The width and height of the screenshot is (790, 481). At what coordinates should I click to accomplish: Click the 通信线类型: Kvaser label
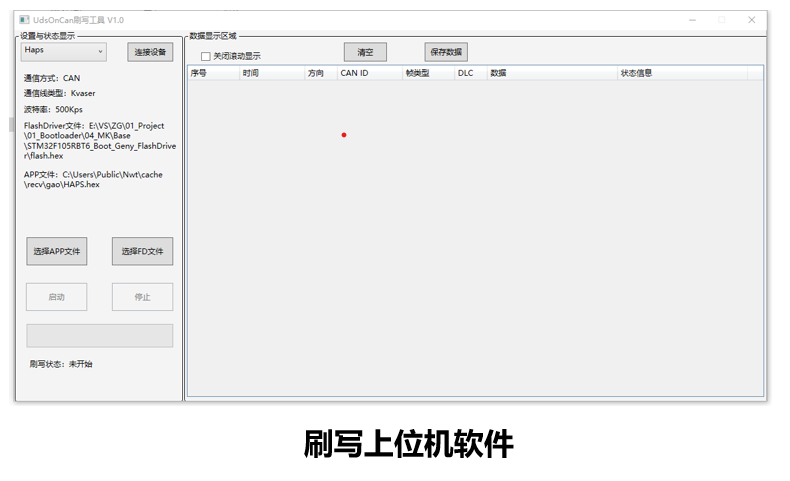59,93
